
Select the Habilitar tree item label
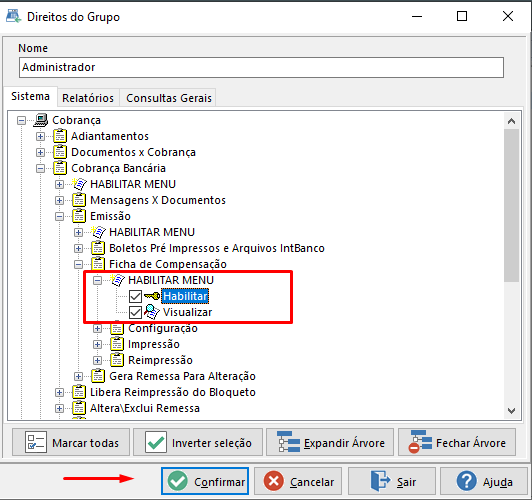coord(185,296)
